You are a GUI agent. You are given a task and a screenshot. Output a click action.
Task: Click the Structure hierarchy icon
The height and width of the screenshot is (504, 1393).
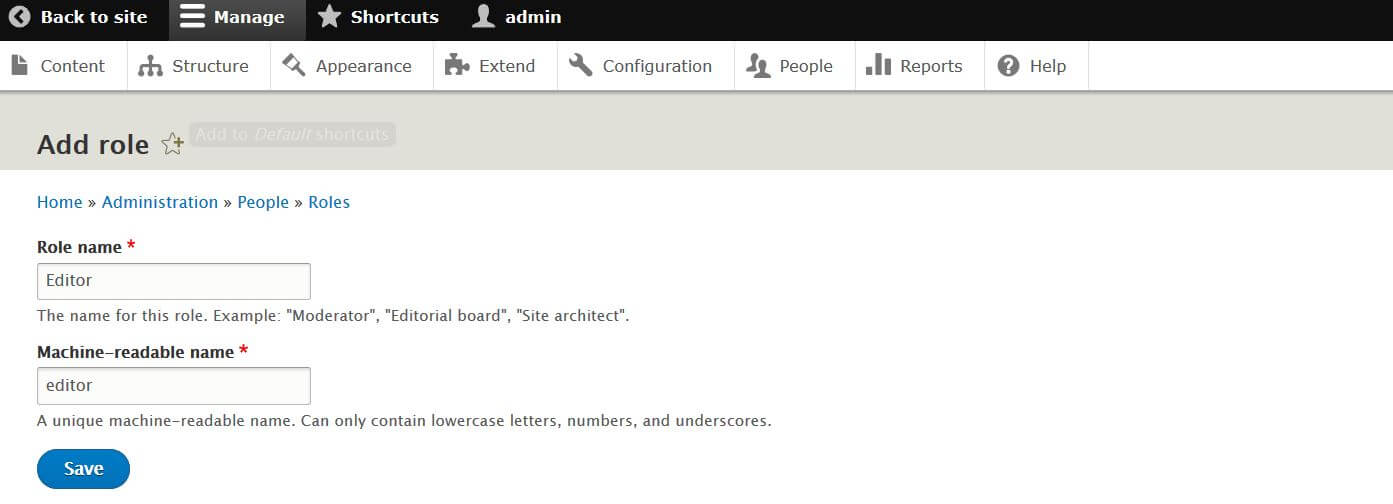[x=150, y=66]
